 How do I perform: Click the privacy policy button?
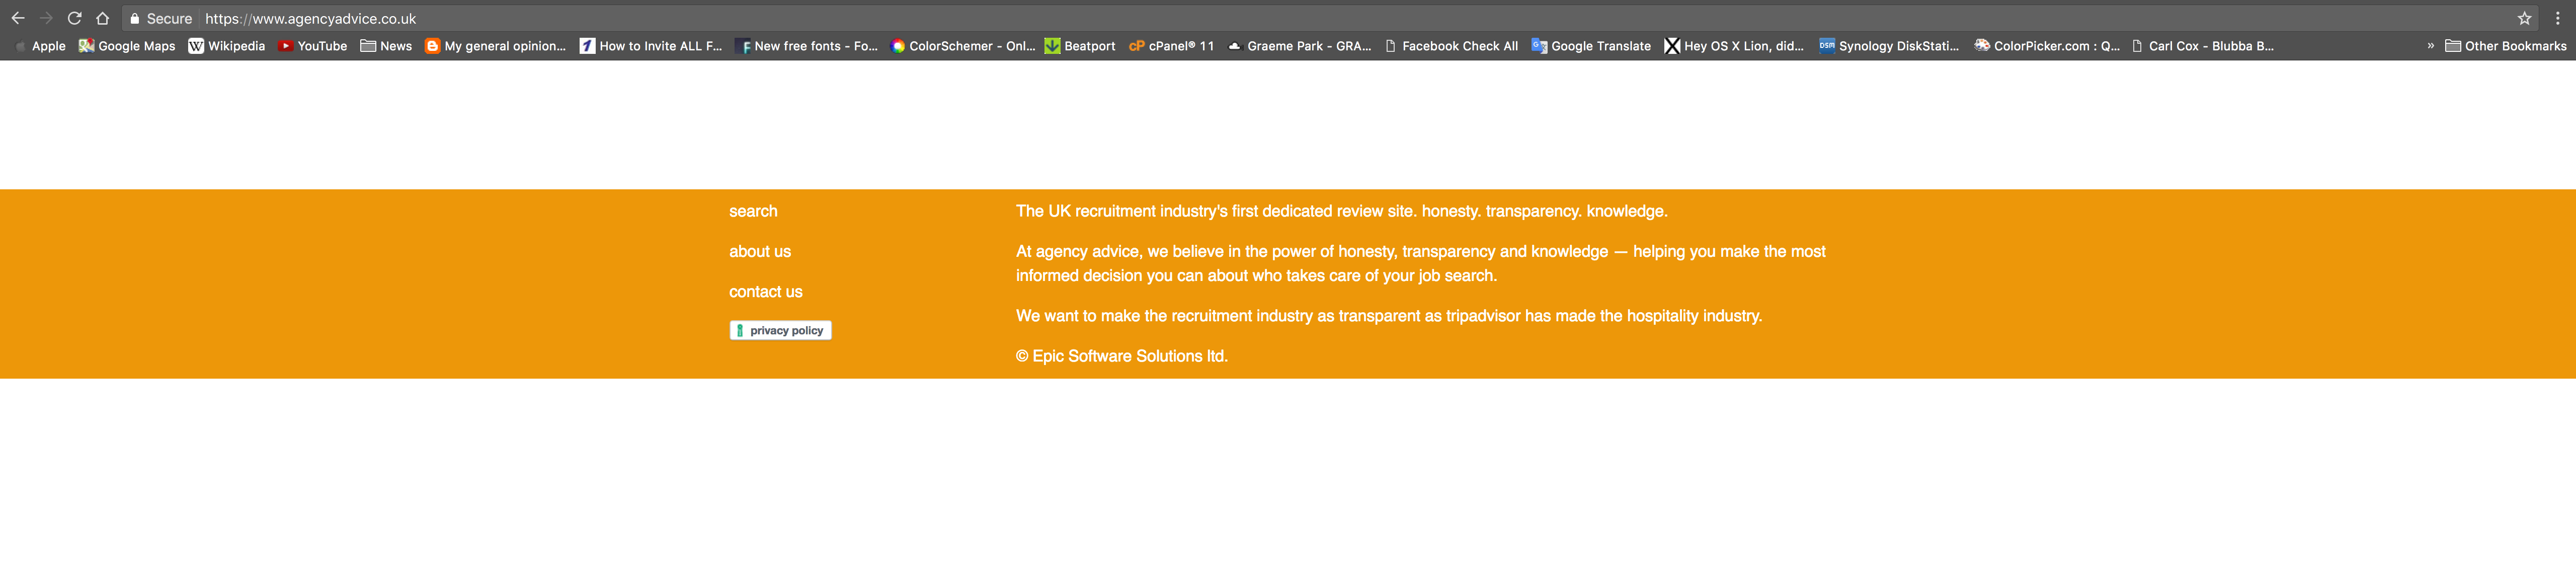(x=780, y=330)
